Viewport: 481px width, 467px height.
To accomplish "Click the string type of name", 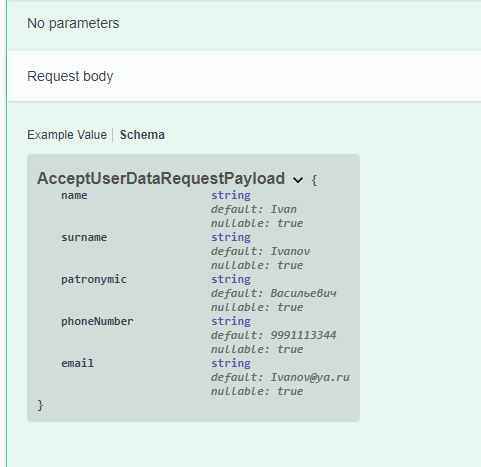I will [x=231, y=195].
